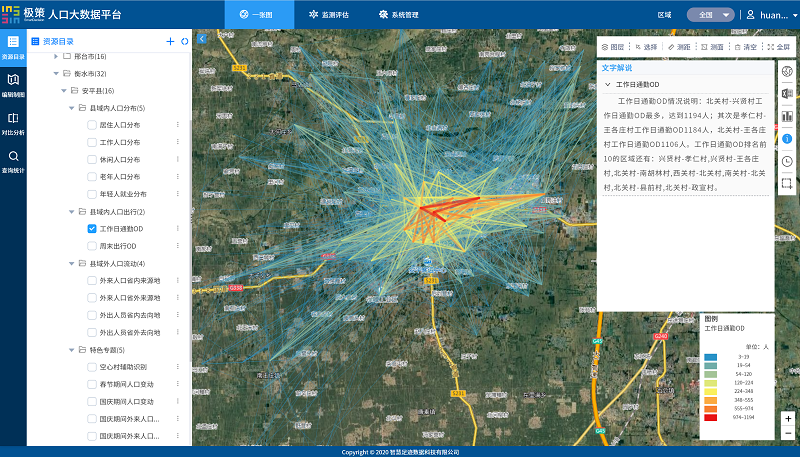Open the 编辑制图 sidebar tool

point(13,84)
